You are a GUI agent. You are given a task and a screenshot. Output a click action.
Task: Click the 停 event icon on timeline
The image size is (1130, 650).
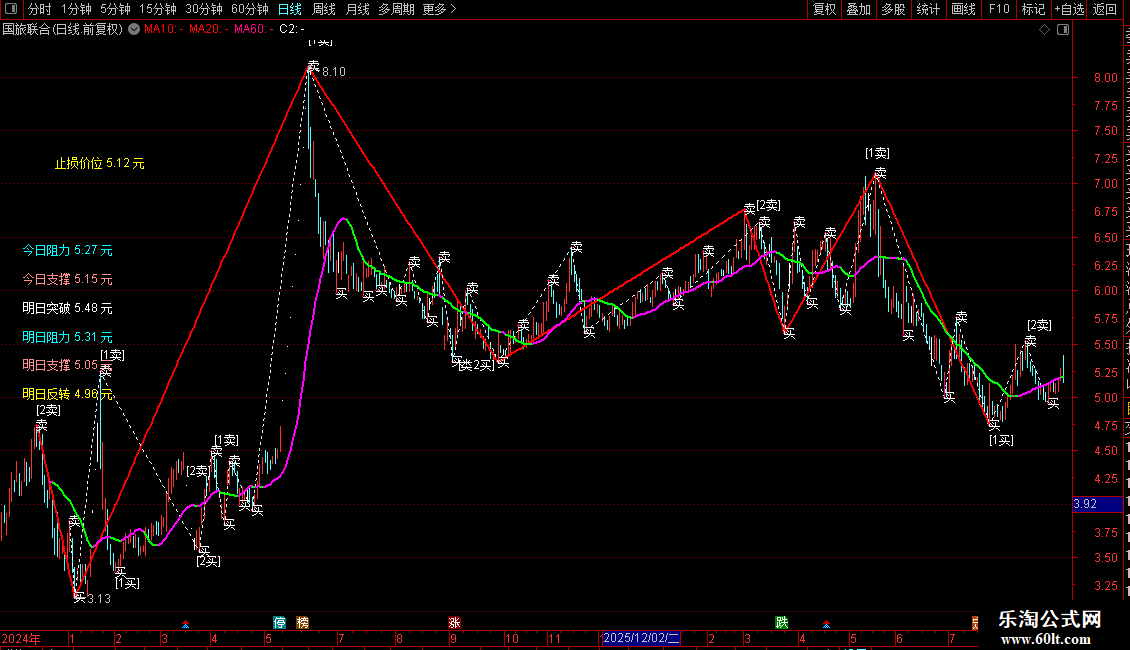coord(280,623)
